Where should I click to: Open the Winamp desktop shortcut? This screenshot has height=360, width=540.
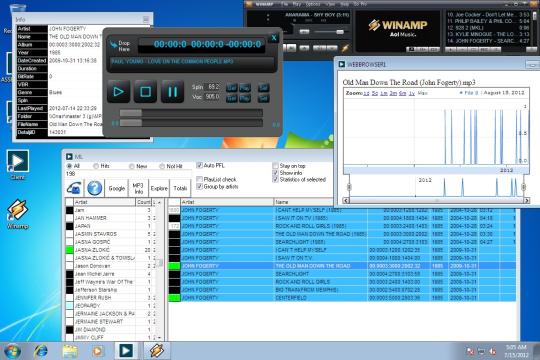18,214
